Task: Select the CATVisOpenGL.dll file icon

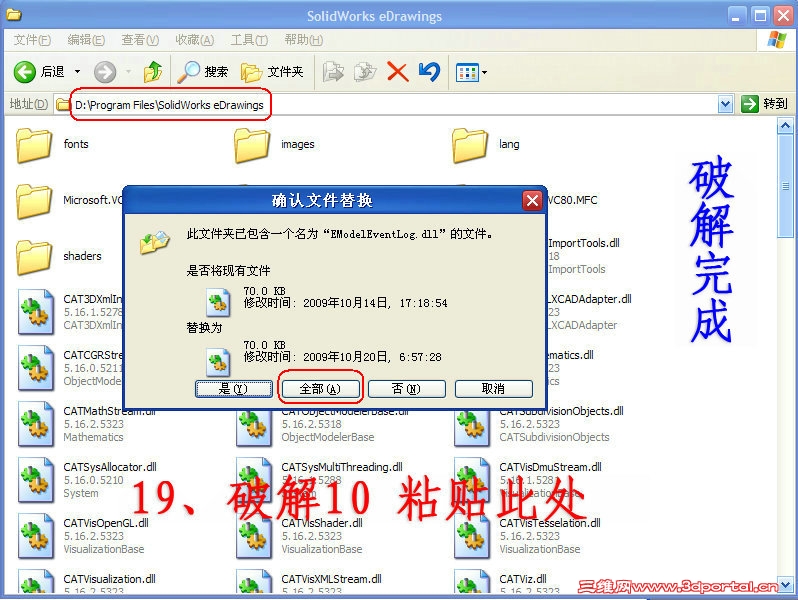Action: point(36,535)
